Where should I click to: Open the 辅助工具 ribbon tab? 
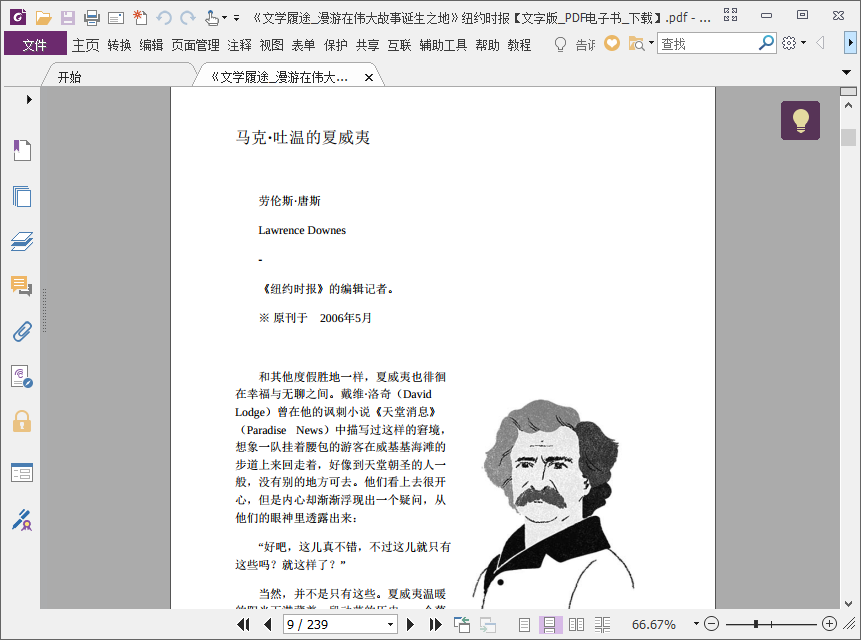pos(443,45)
